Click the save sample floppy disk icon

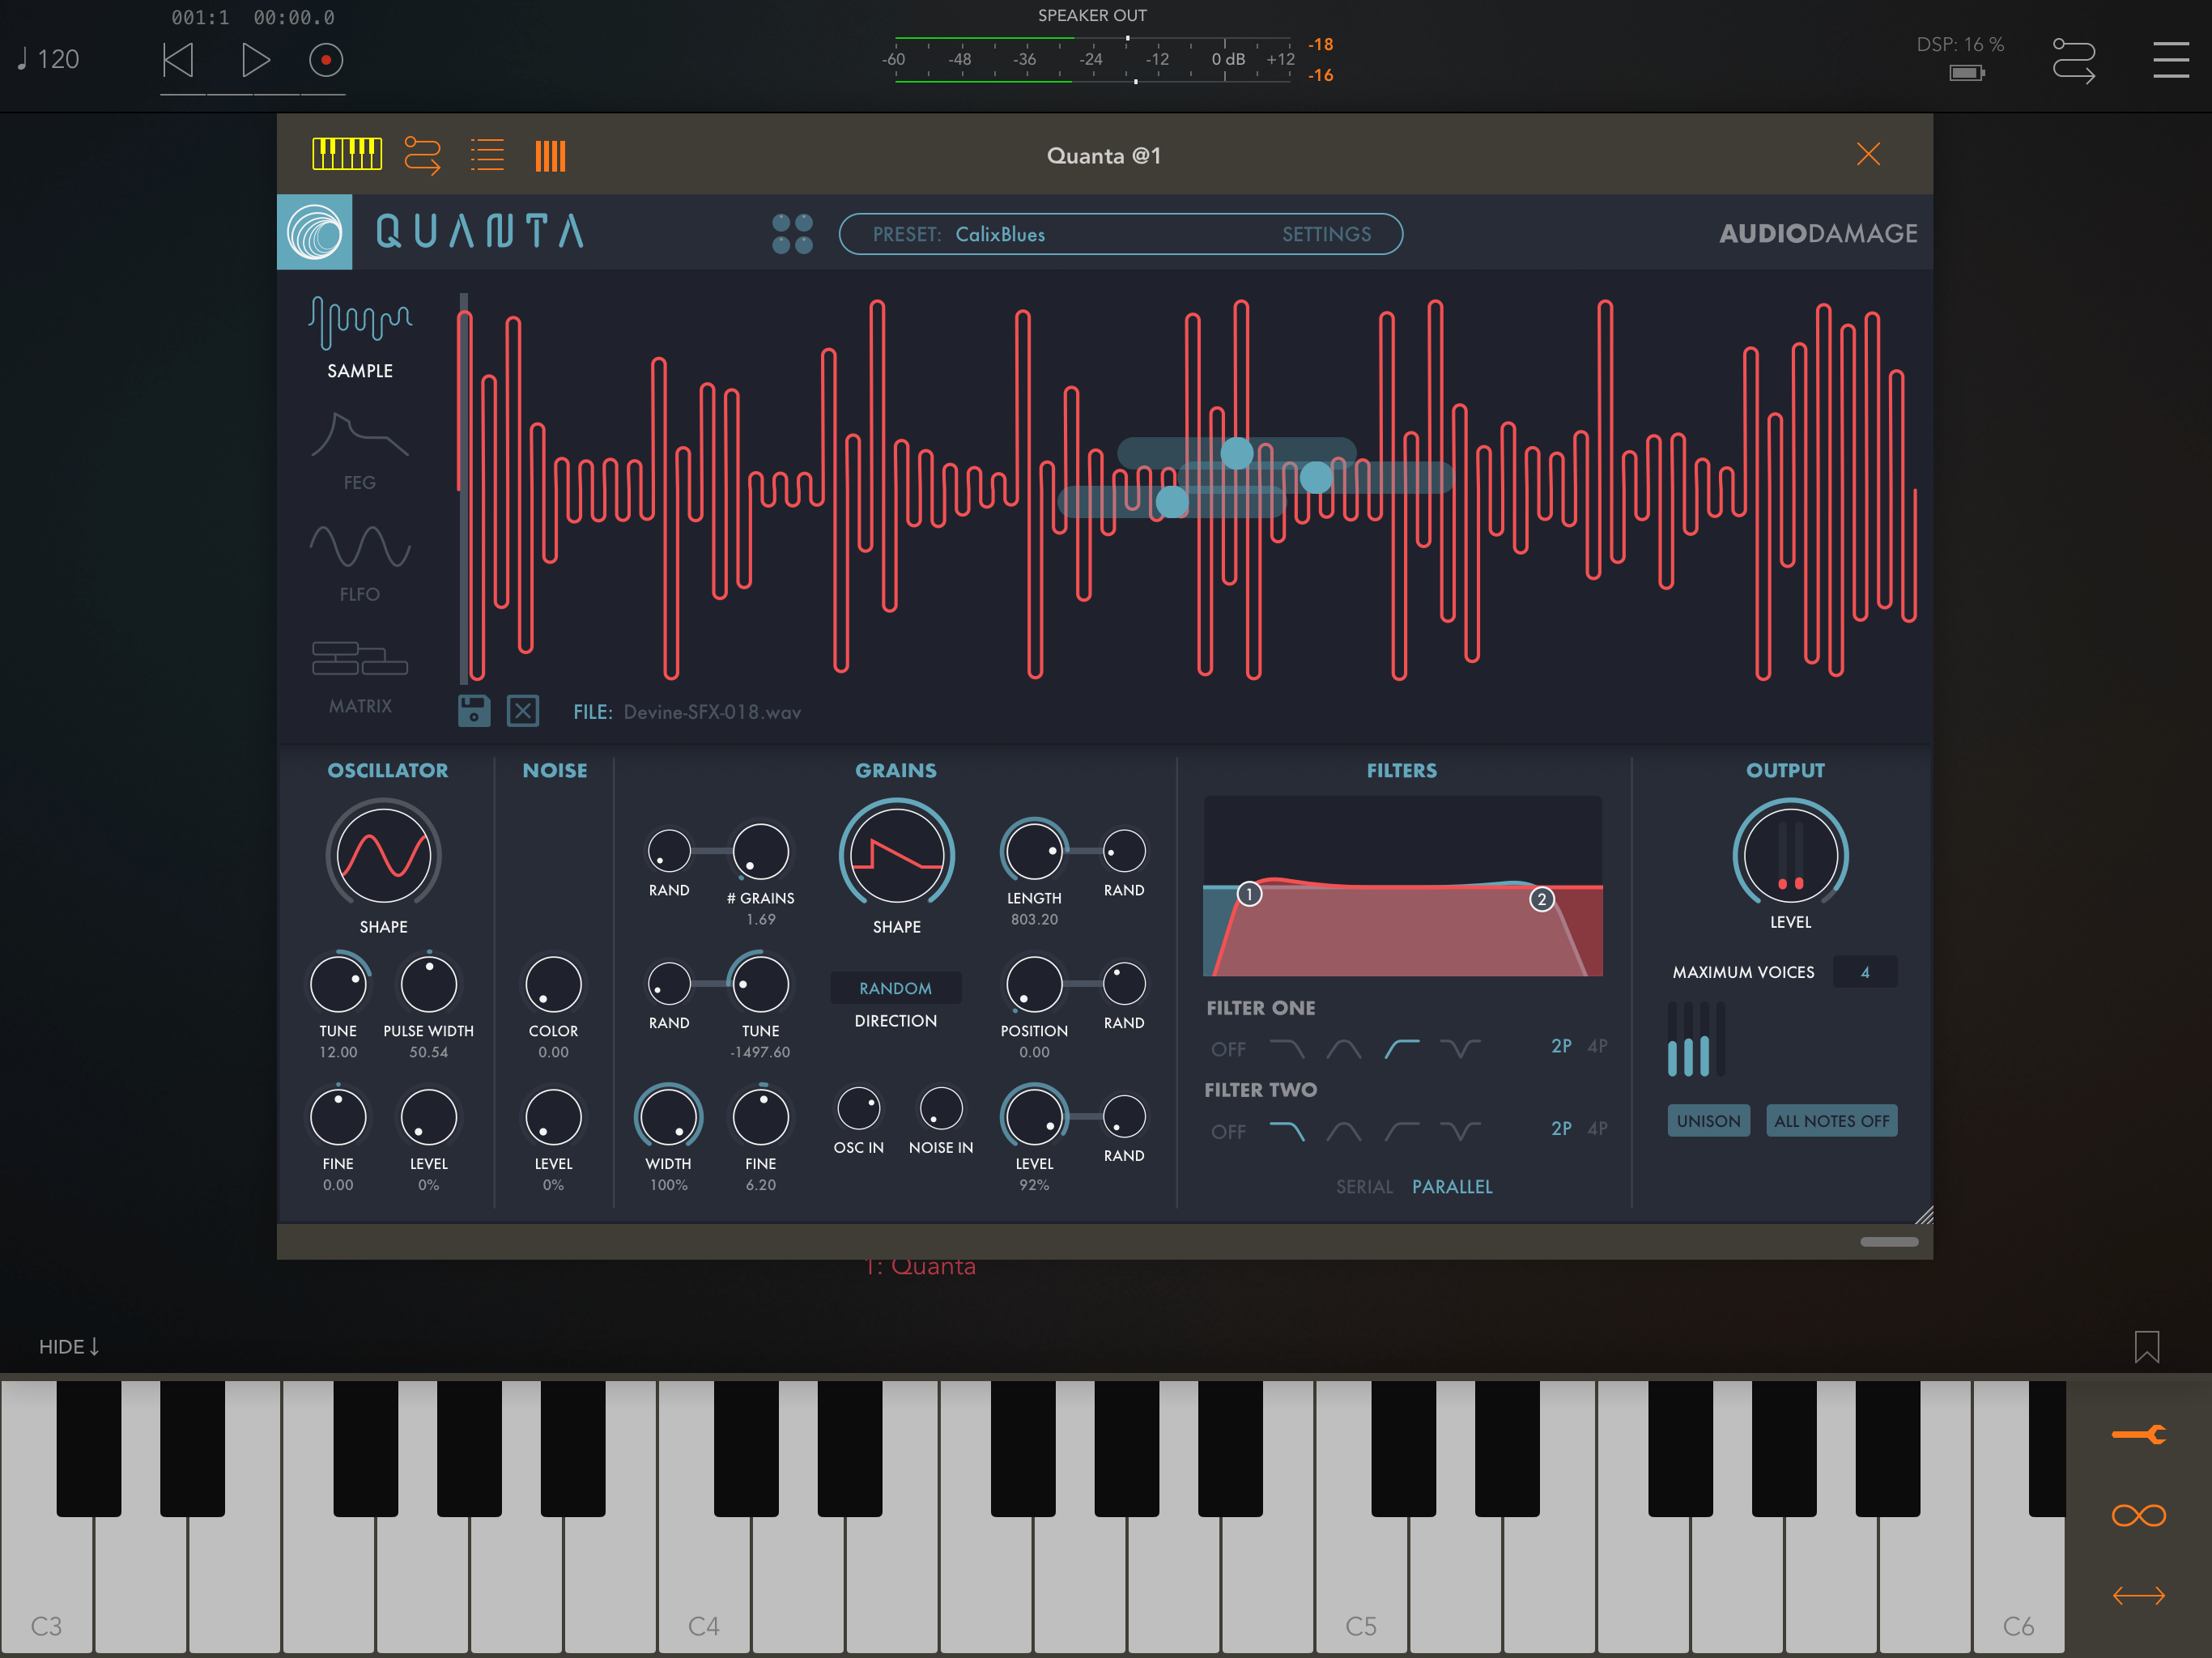[x=474, y=711]
